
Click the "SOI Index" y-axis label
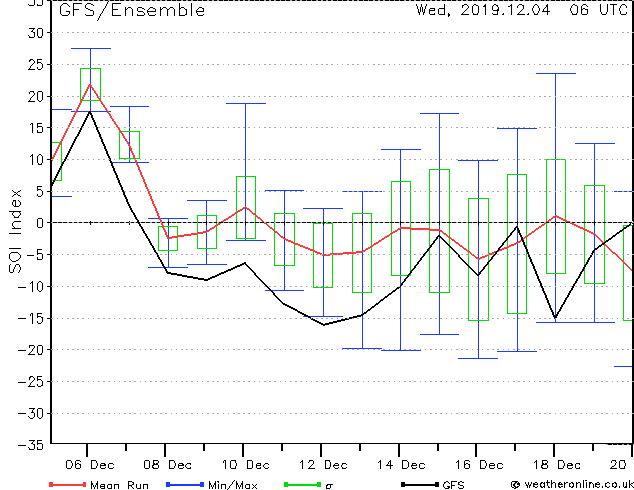coord(15,231)
